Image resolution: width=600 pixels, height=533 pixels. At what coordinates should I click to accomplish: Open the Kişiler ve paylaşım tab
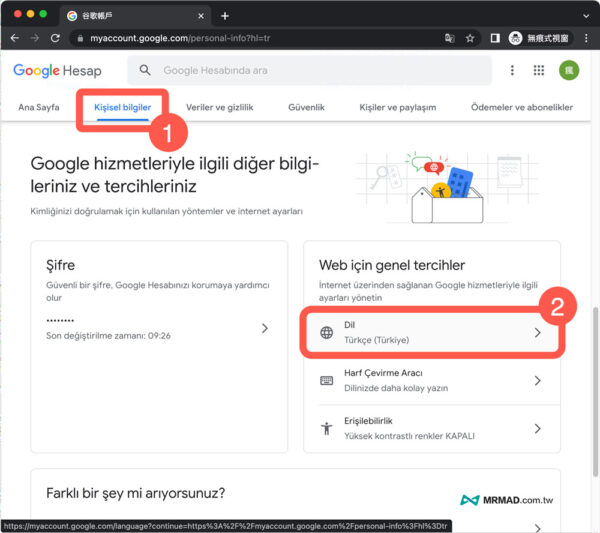point(398,108)
